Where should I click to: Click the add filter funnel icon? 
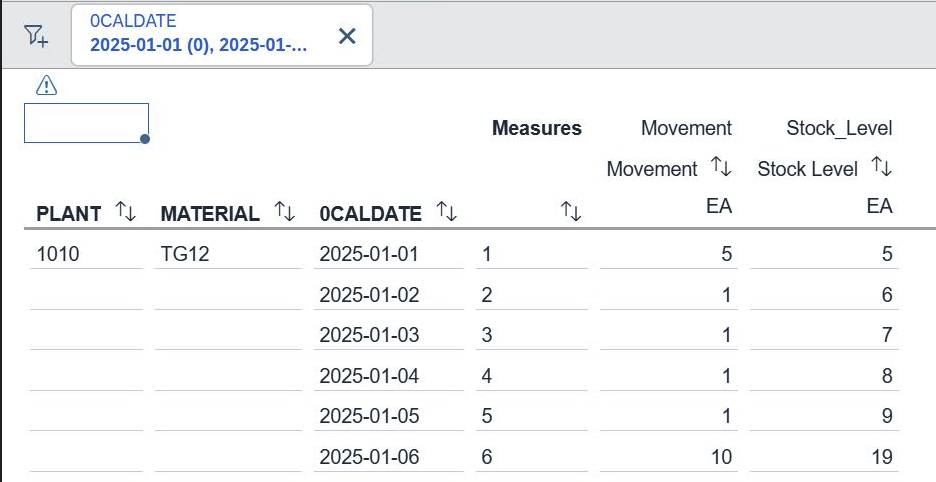point(36,36)
